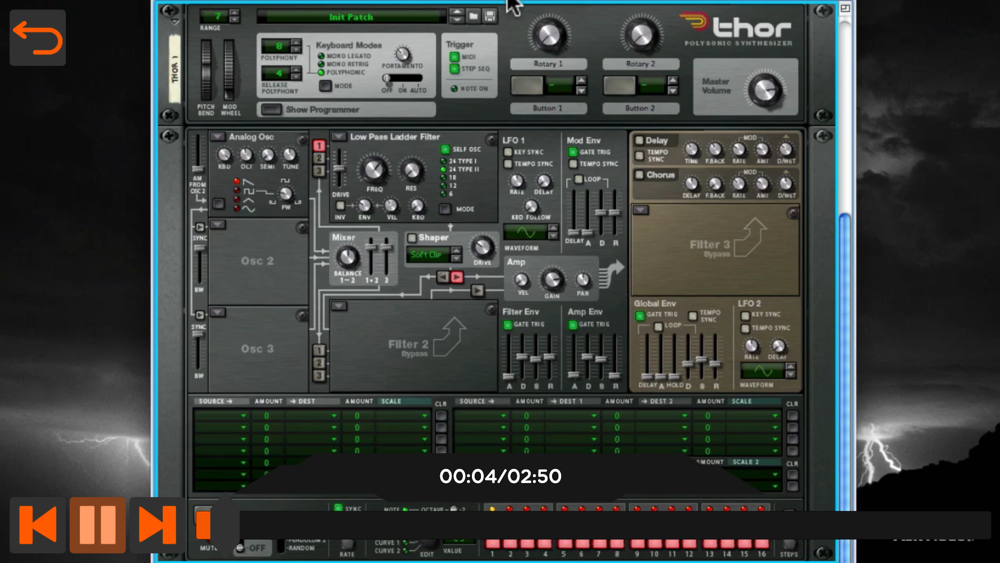Step the Release Polyphony spinner
Screen dimensions: 1000x563
click(296, 73)
